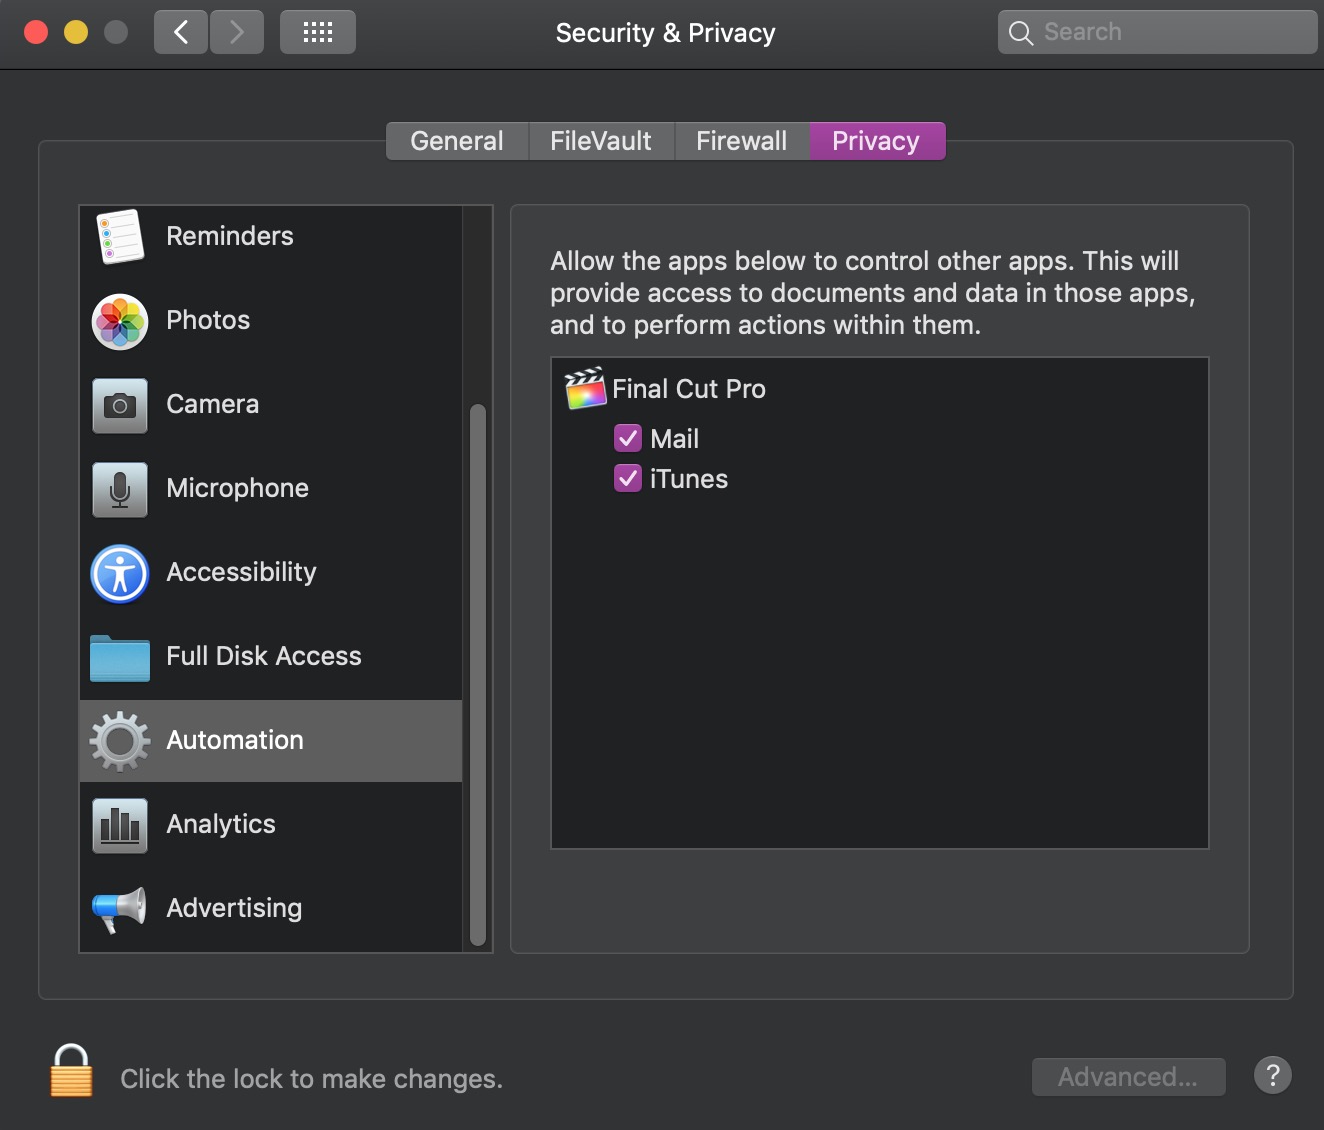Select the Reminders label in the list

point(230,236)
